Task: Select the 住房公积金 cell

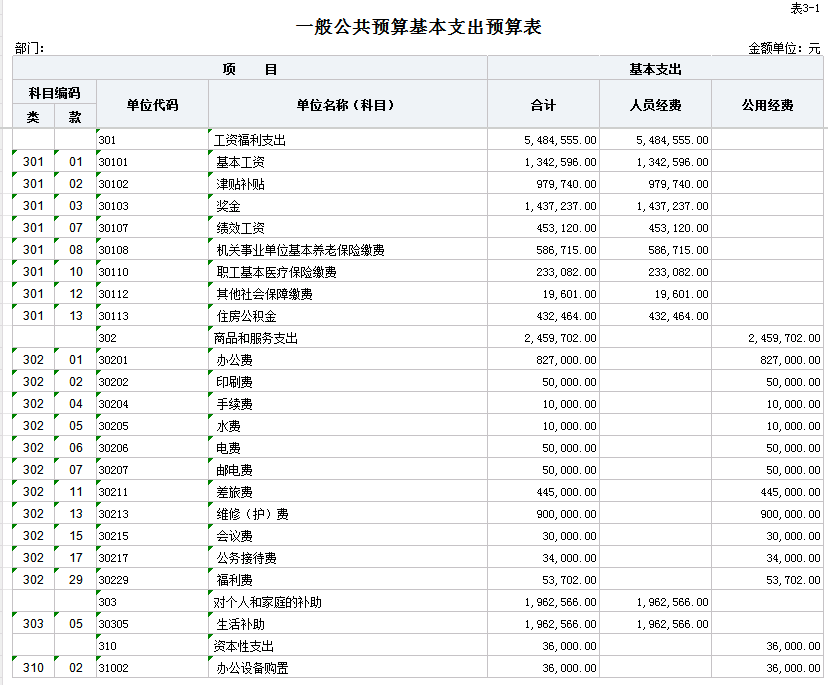Action: click(x=347, y=316)
